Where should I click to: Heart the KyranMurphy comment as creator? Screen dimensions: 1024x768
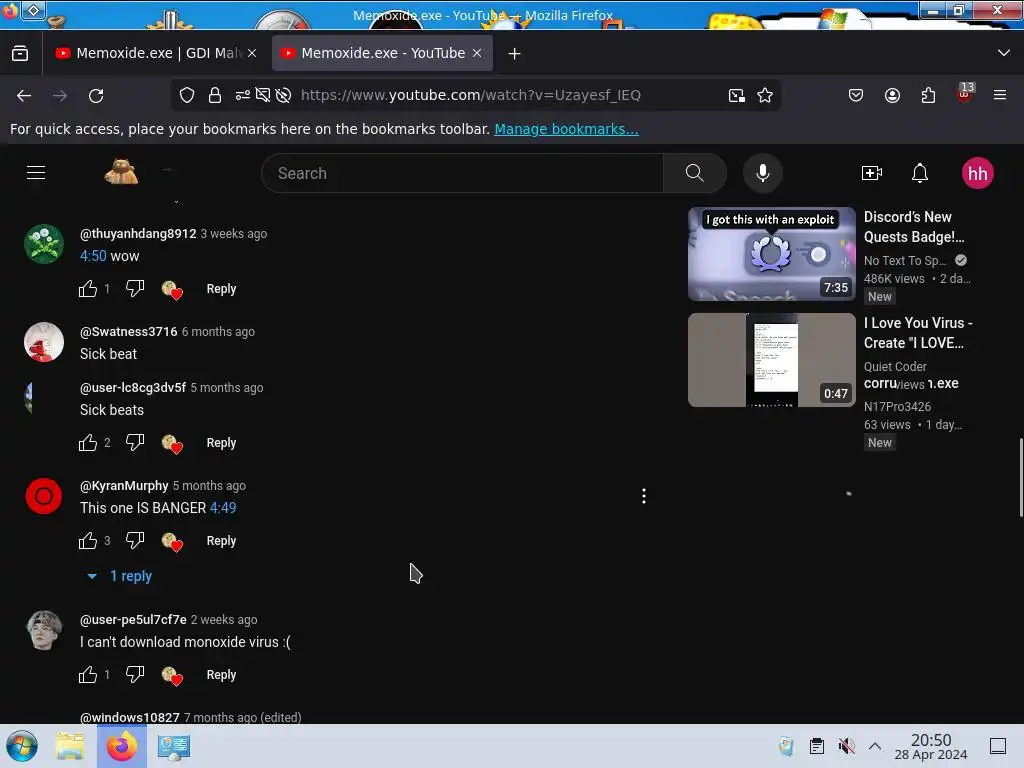coord(172,541)
